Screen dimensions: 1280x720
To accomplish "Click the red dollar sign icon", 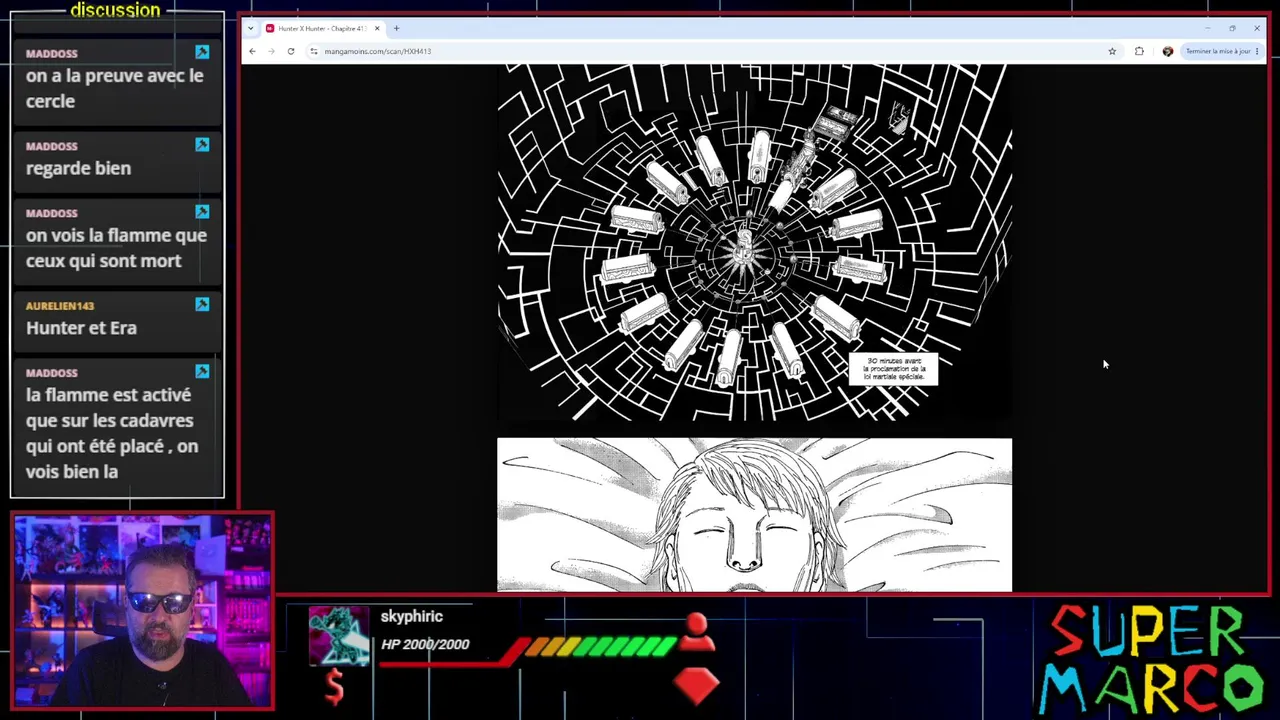I will coord(335,687).
